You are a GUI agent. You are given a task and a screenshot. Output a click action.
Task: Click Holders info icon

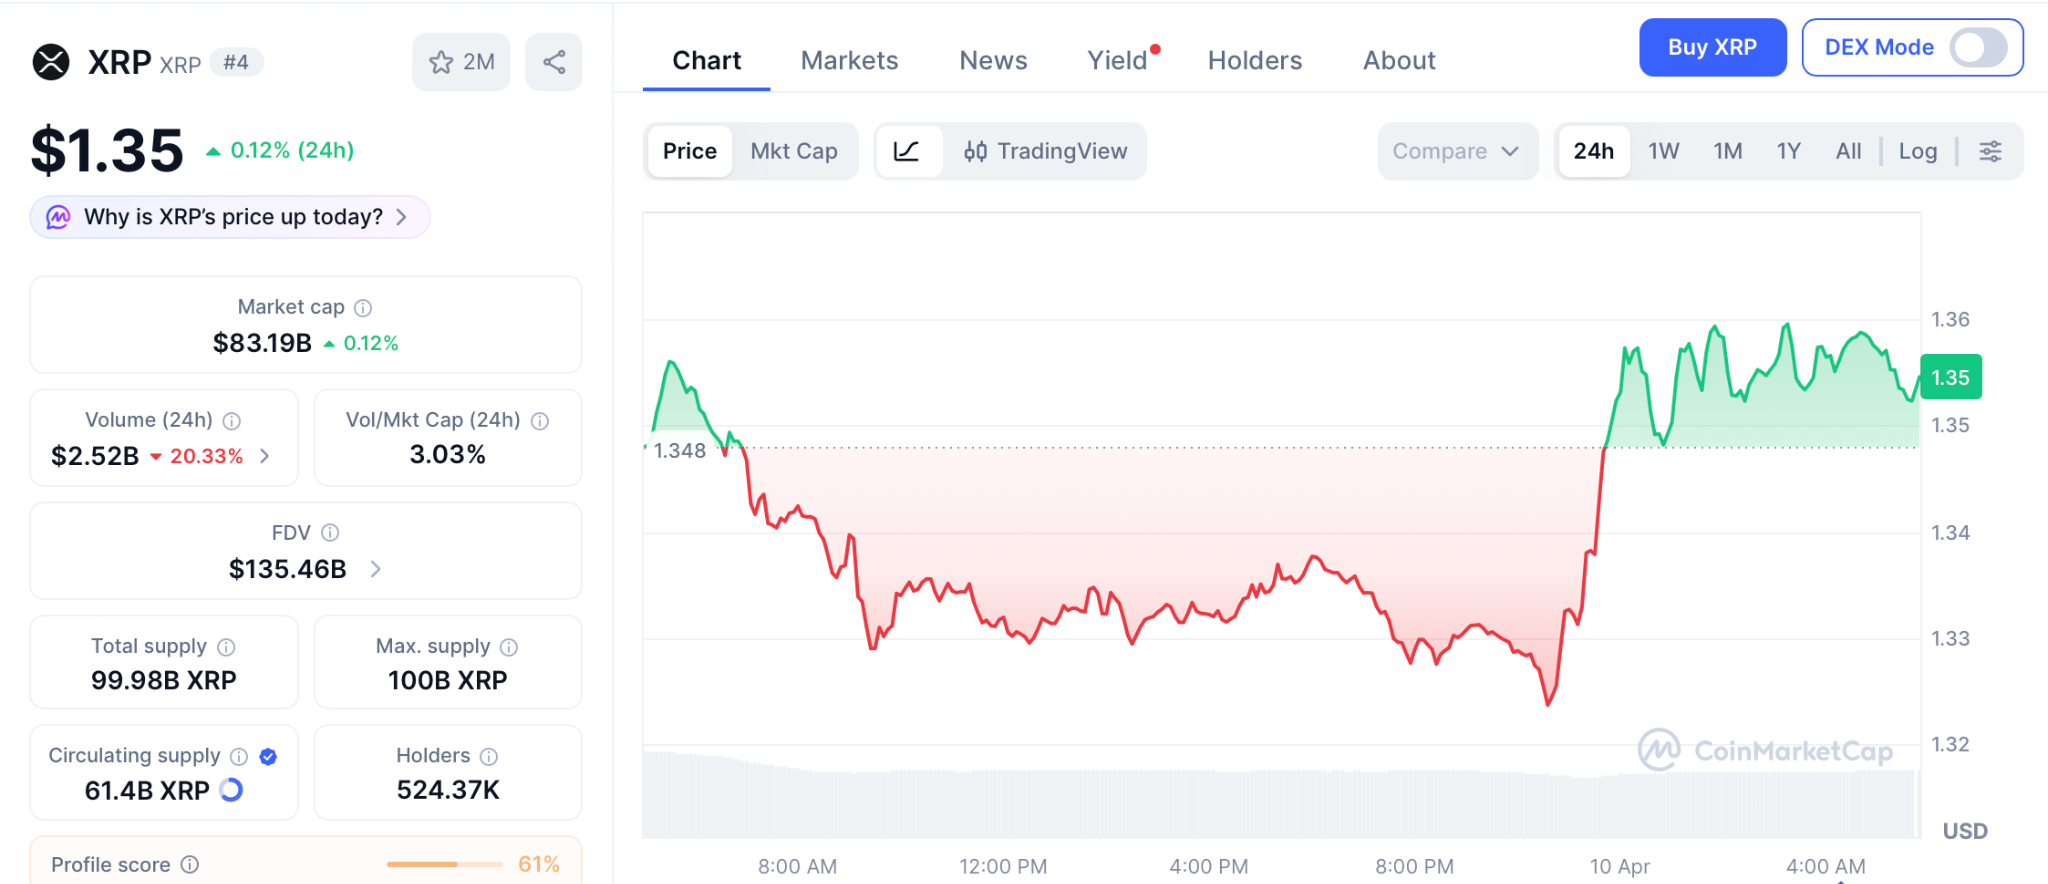tap(489, 756)
